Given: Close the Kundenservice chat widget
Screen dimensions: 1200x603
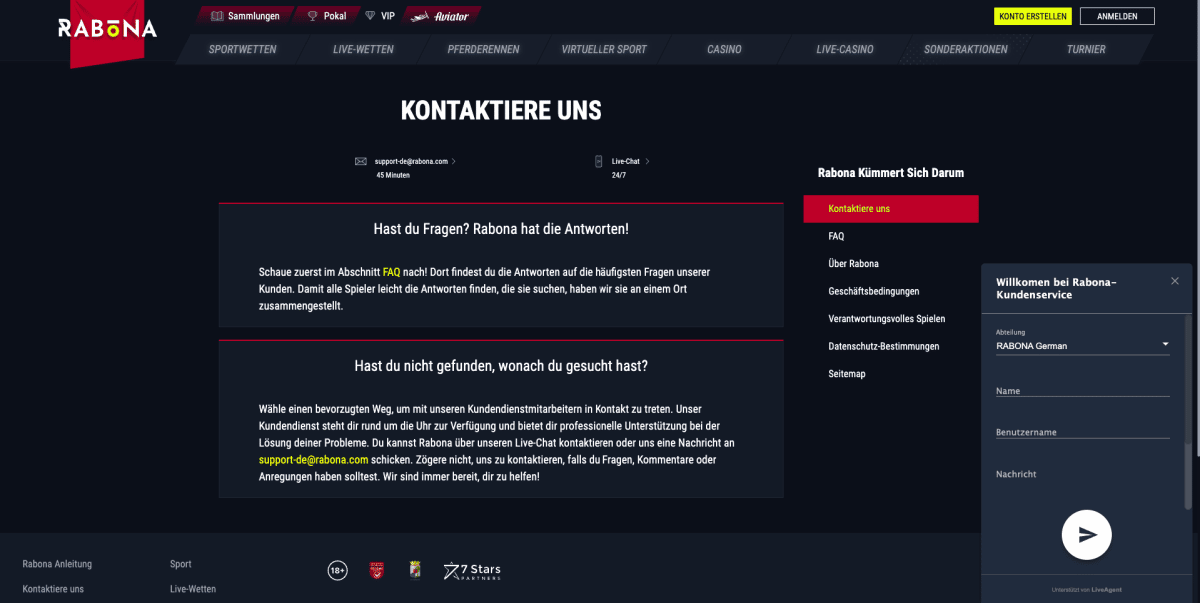Looking at the screenshot, I should point(1175,281).
